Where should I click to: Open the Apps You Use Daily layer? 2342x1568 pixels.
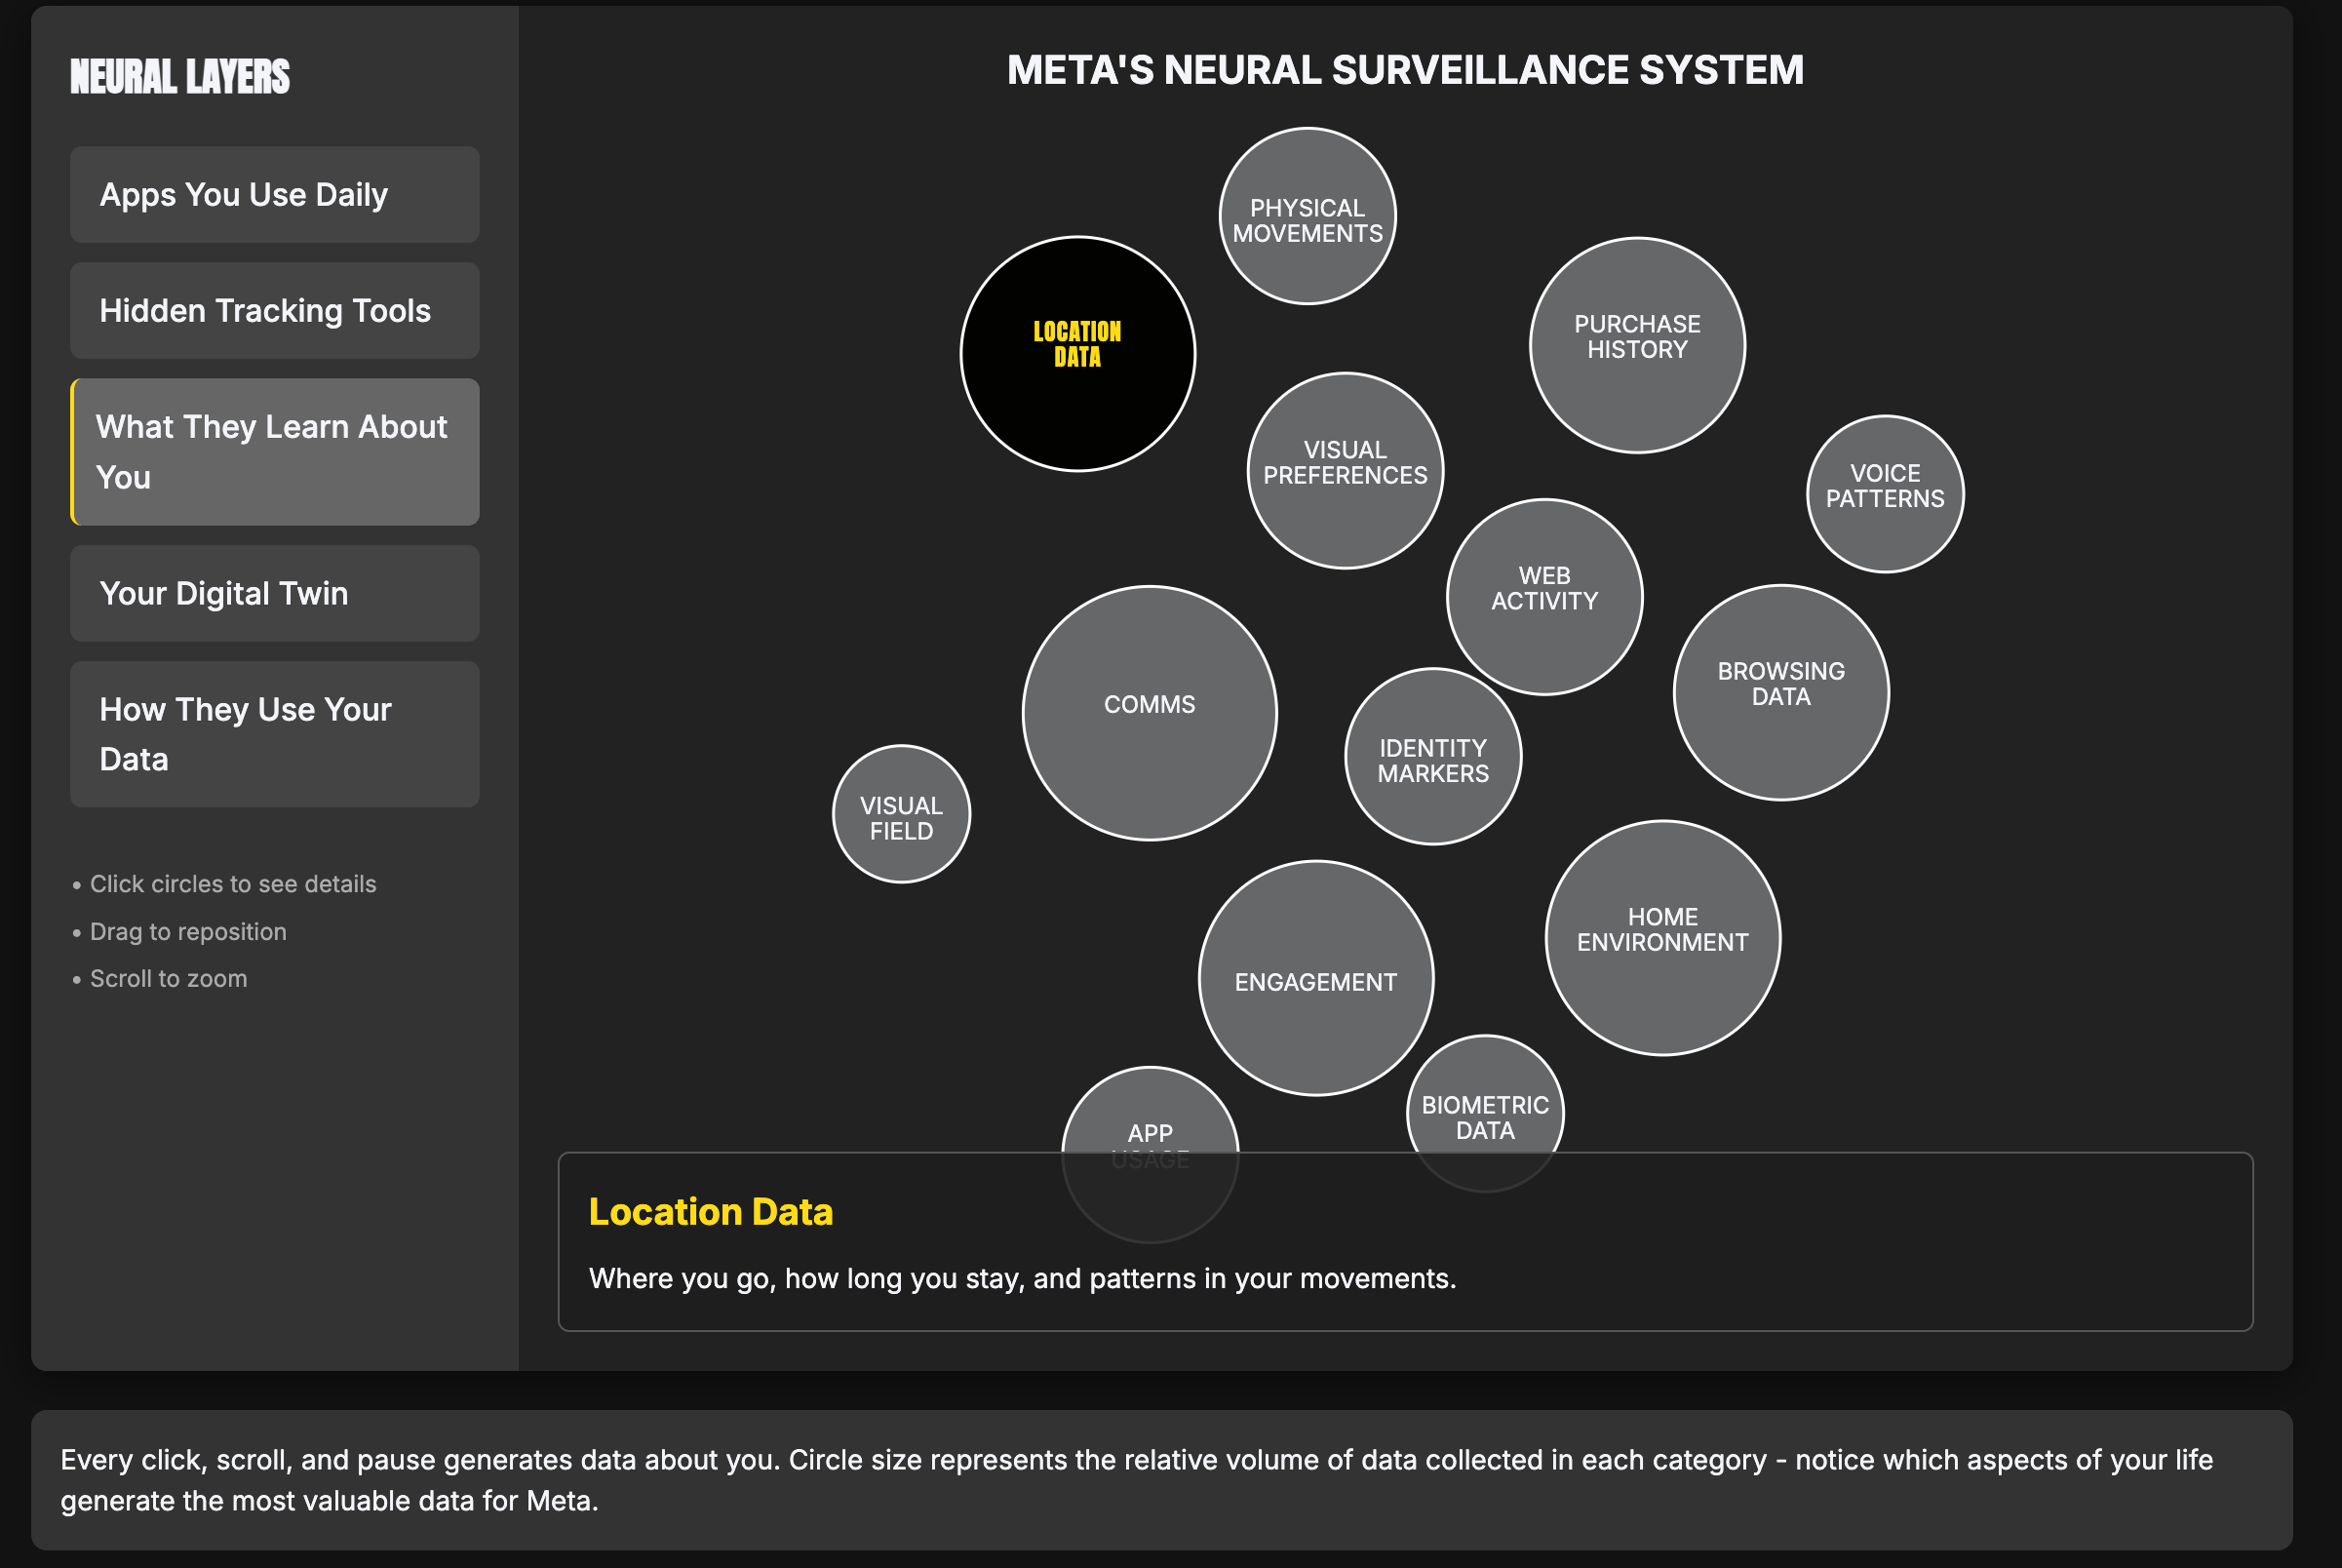274,195
